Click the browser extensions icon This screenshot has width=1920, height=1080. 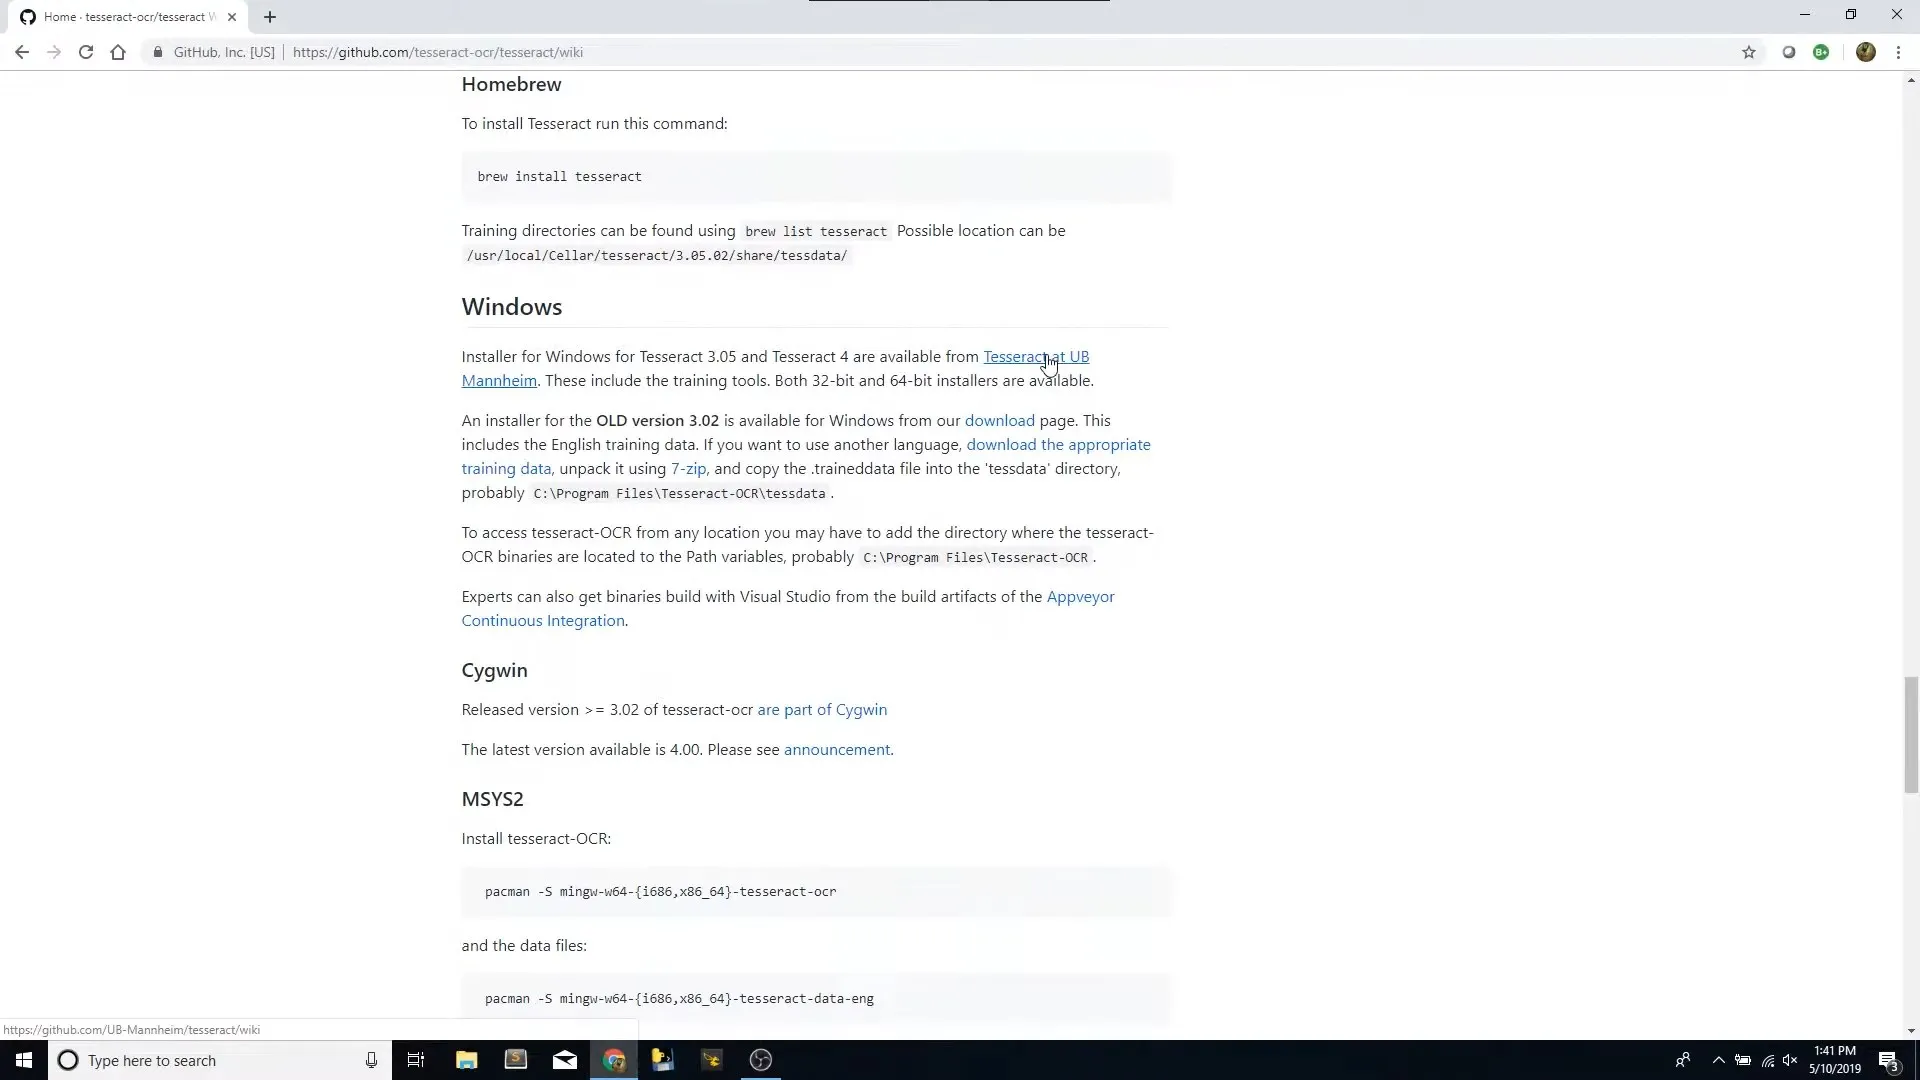click(x=1822, y=51)
